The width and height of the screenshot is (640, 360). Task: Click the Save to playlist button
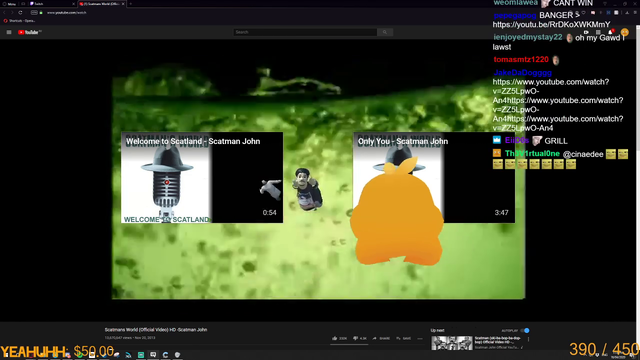(404, 338)
